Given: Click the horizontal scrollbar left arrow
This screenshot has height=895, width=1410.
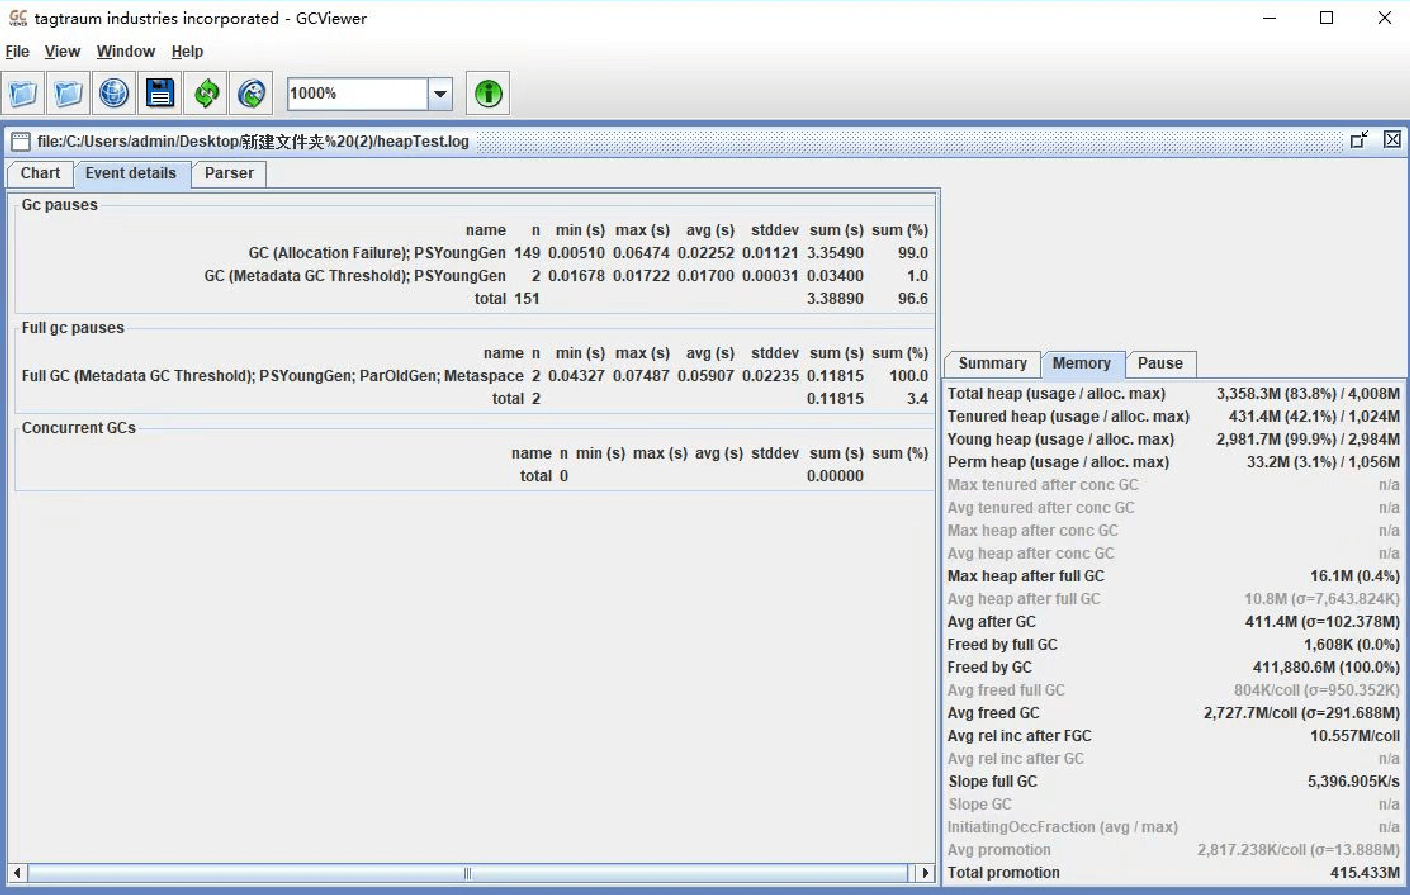Looking at the screenshot, I should [x=17, y=873].
